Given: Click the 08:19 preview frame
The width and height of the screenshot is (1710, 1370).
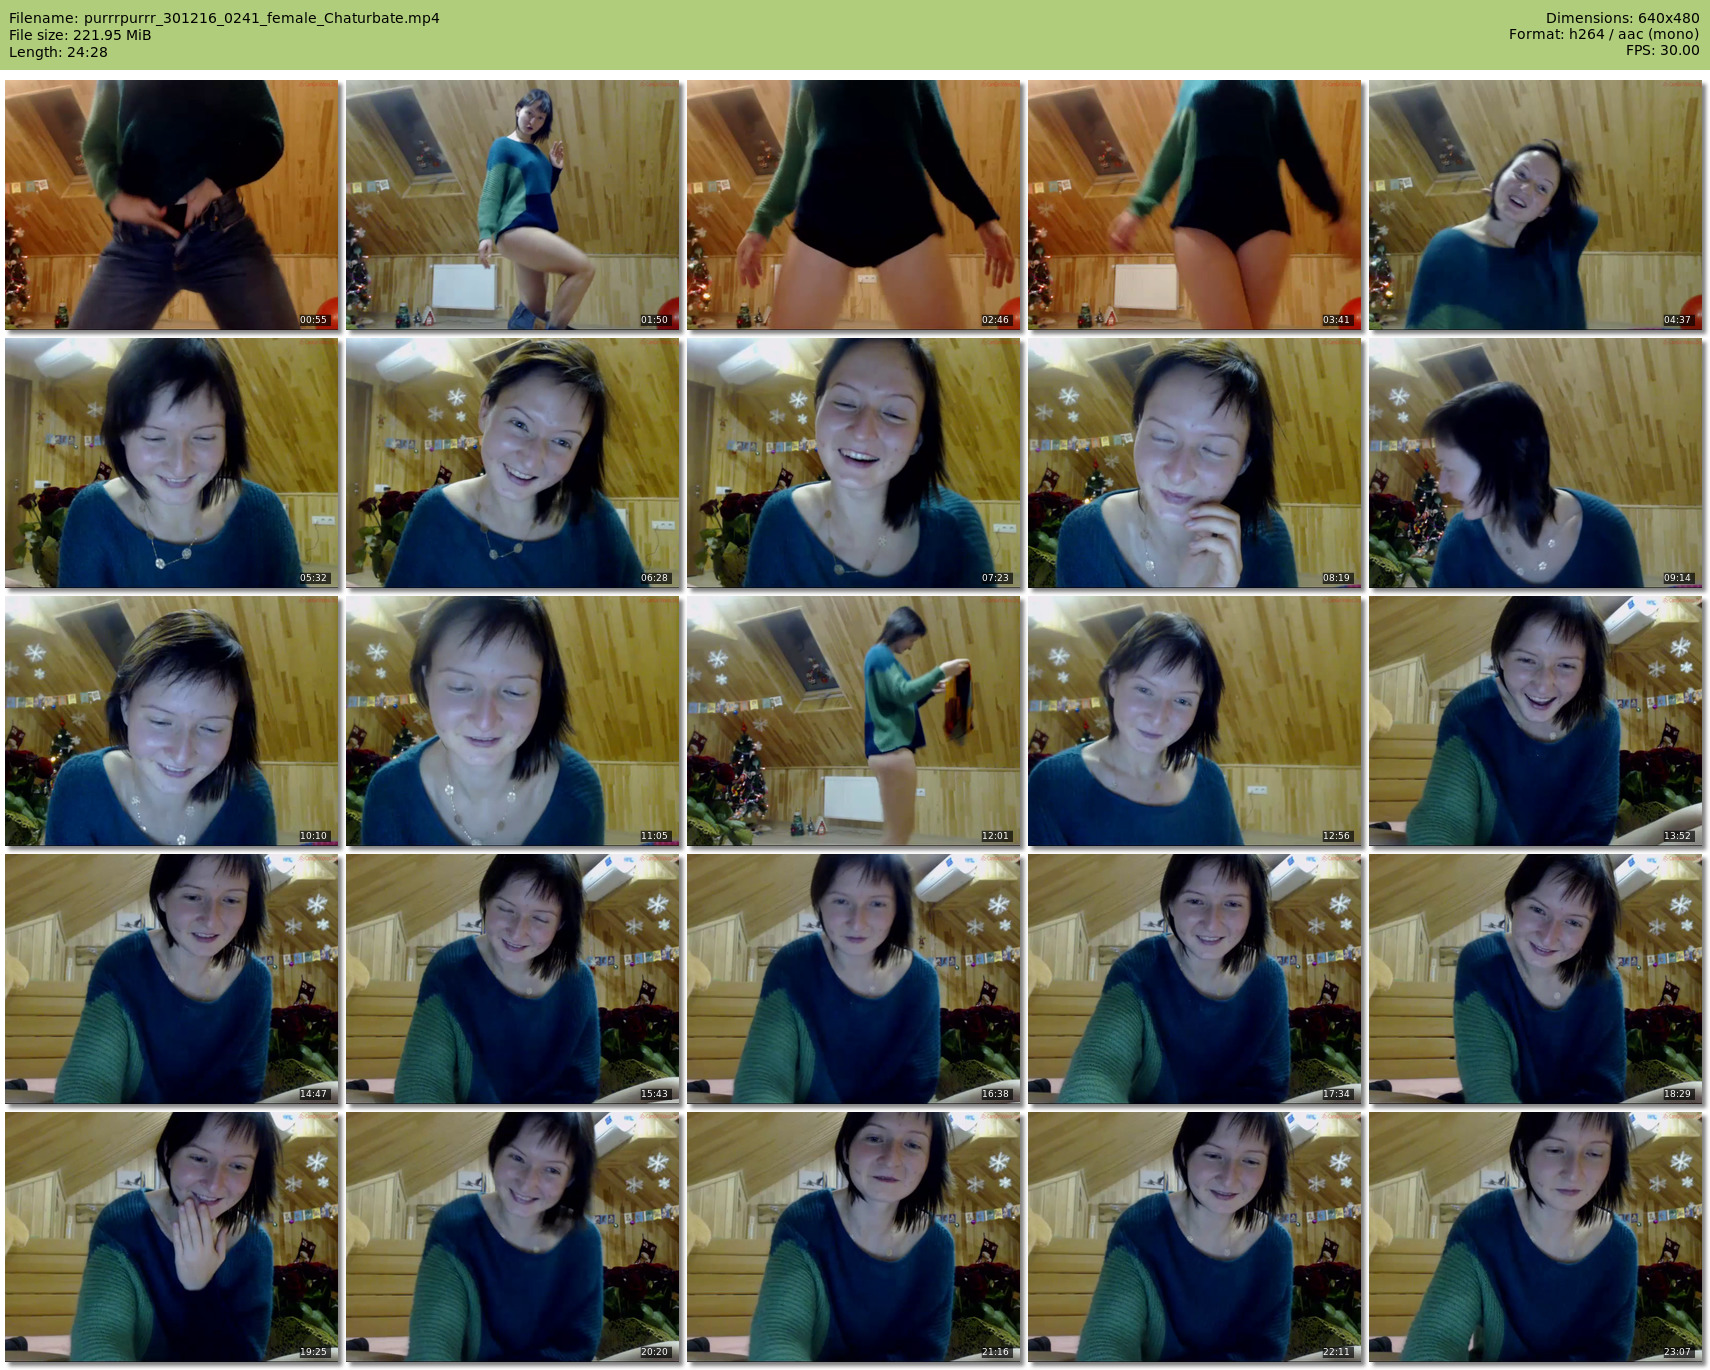Looking at the screenshot, I should coord(1195,463).
